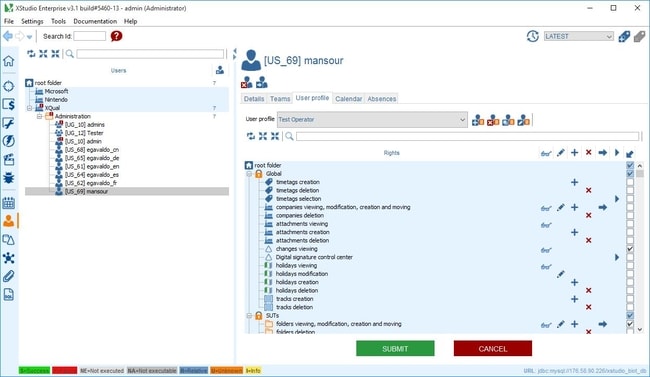Open the Home icon in left sidebar
Image resolution: width=650 pixels, height=377 pixels.
[x=8, y=61]
